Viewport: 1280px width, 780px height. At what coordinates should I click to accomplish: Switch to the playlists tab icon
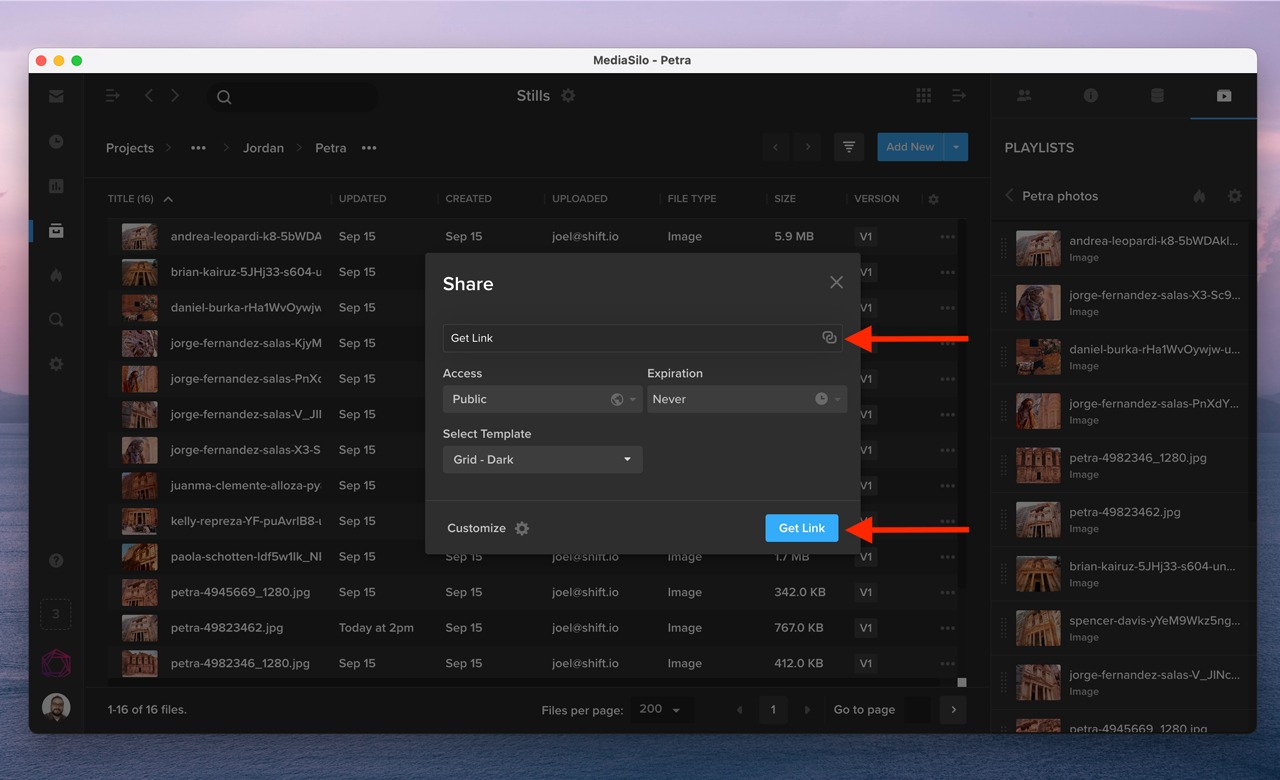(1223, 96)
